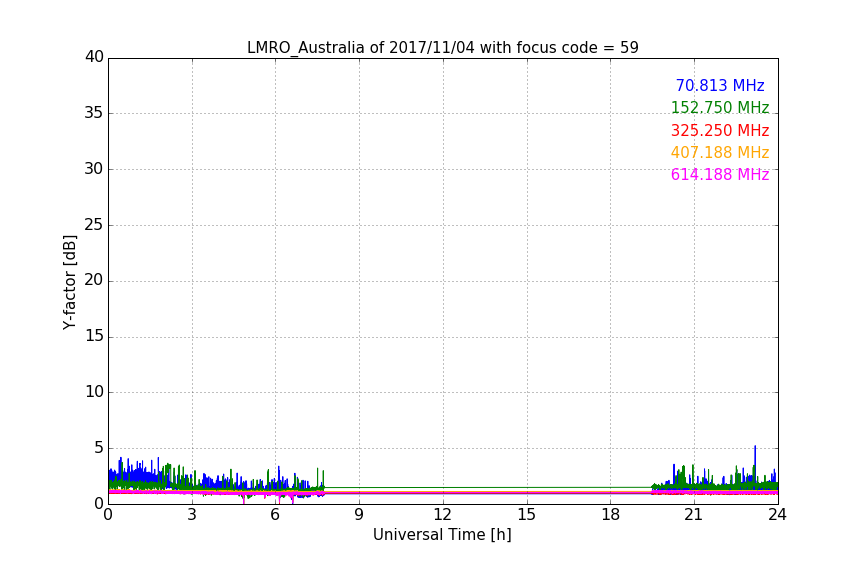Click the x-axis tick label 6
864x576 pixels.
coord(275,515)
